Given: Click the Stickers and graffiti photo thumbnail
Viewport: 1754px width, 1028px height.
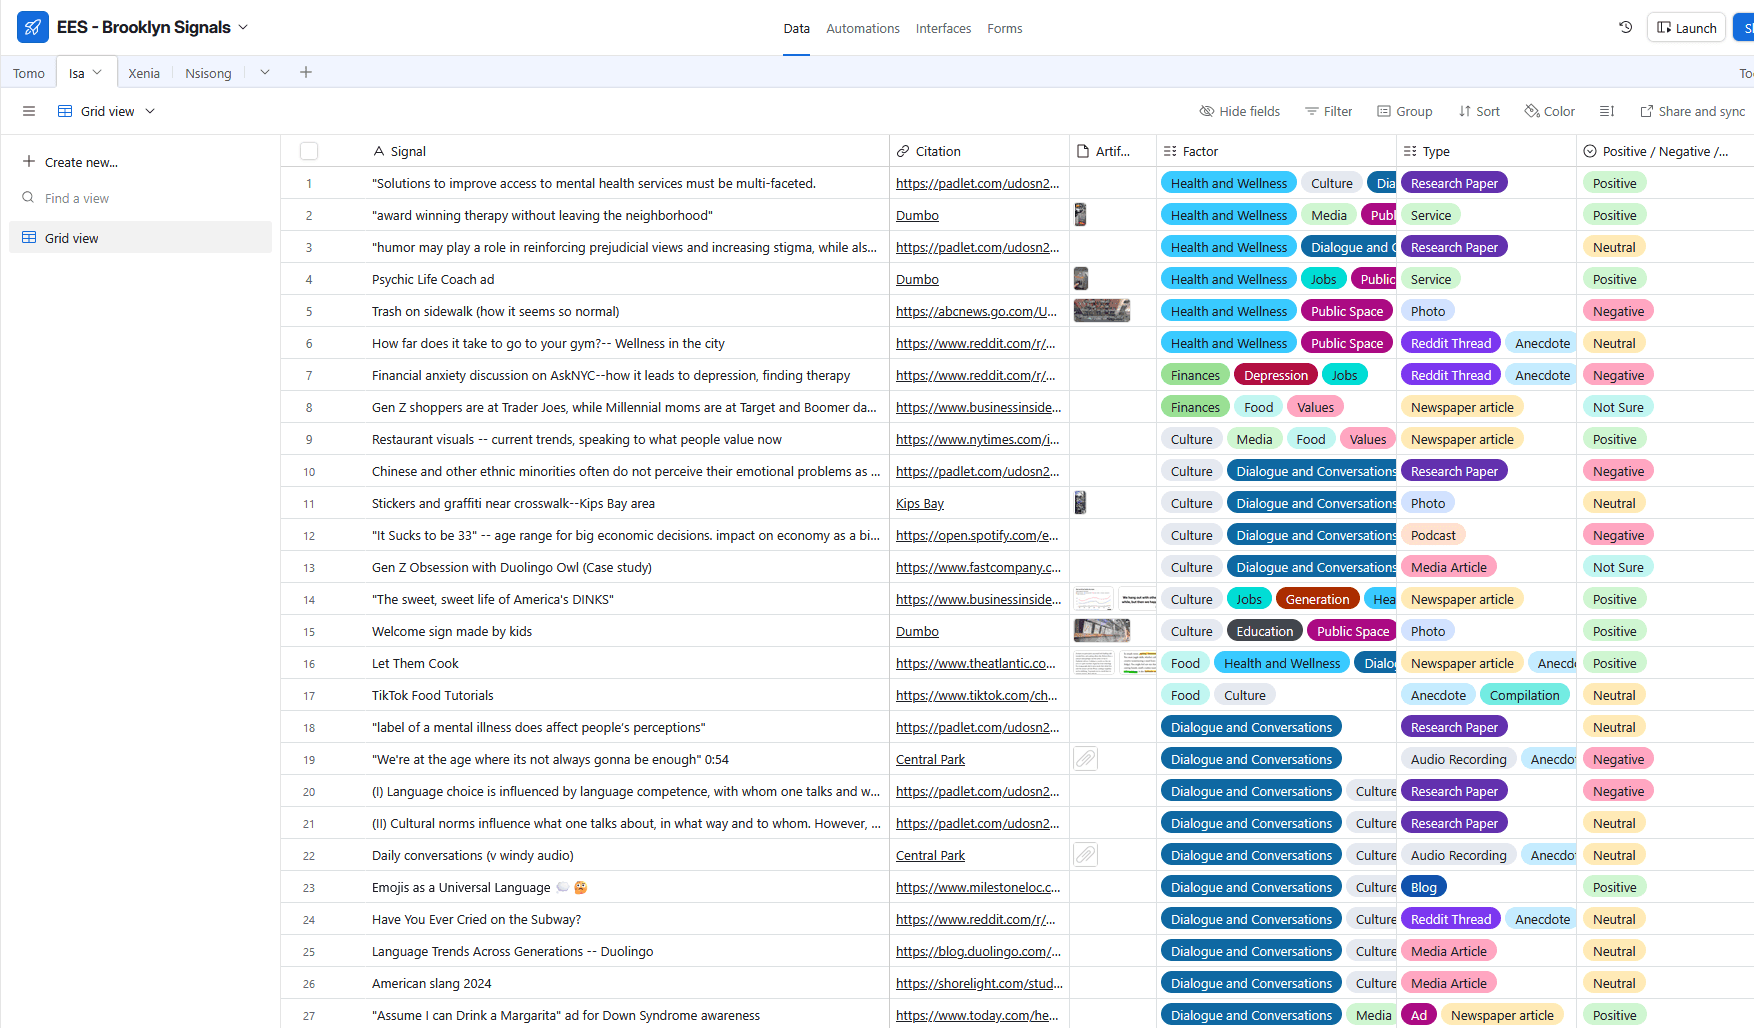Looking at the screenshot, I should coord(1080,503).
